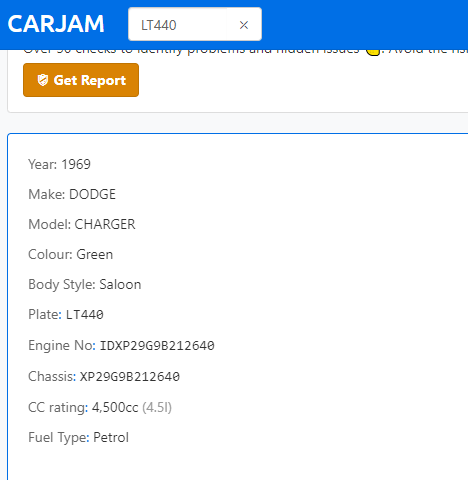Select the text "Make: DODGE"
The height and width of the screenshot is (480, 468).
[x=72, y=194]
